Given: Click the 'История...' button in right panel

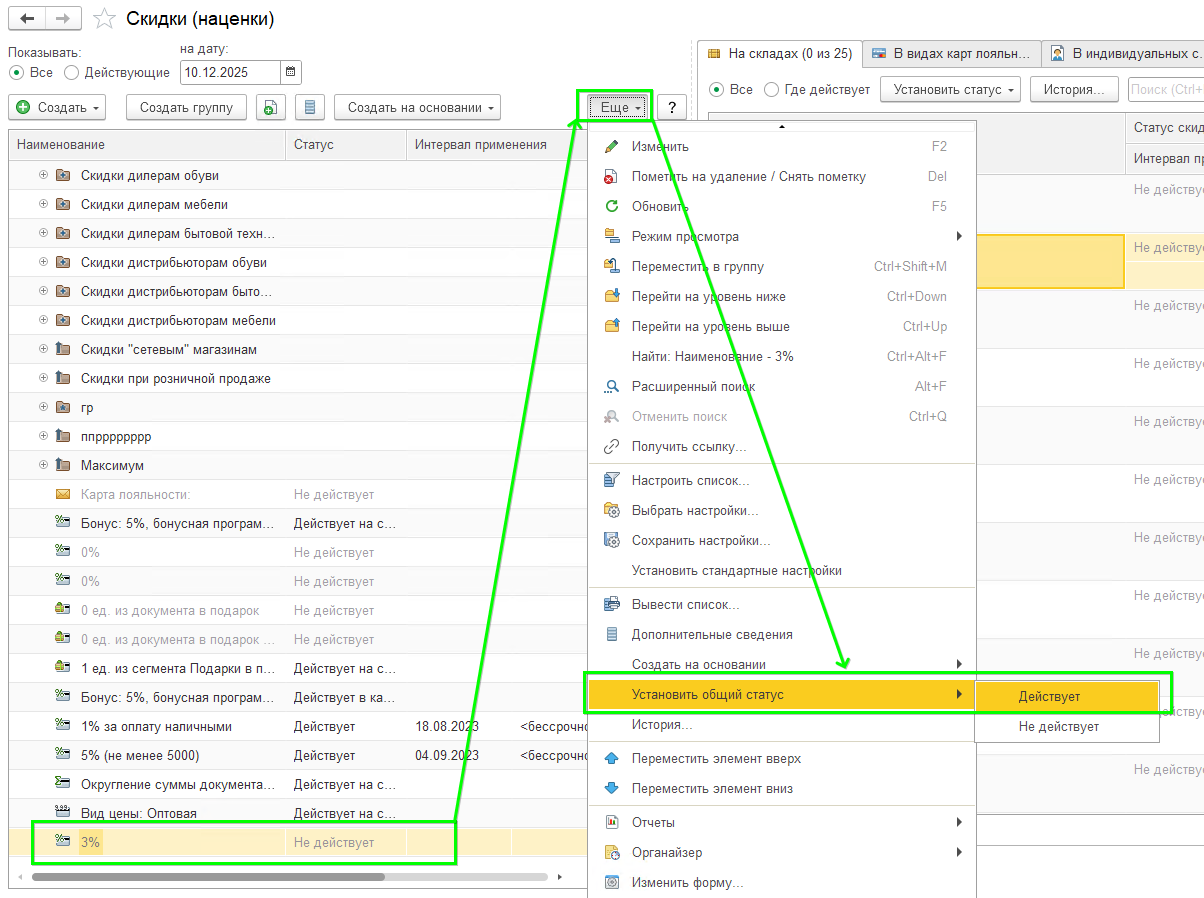Looking at the screenshot, I should pos(1073,90).
